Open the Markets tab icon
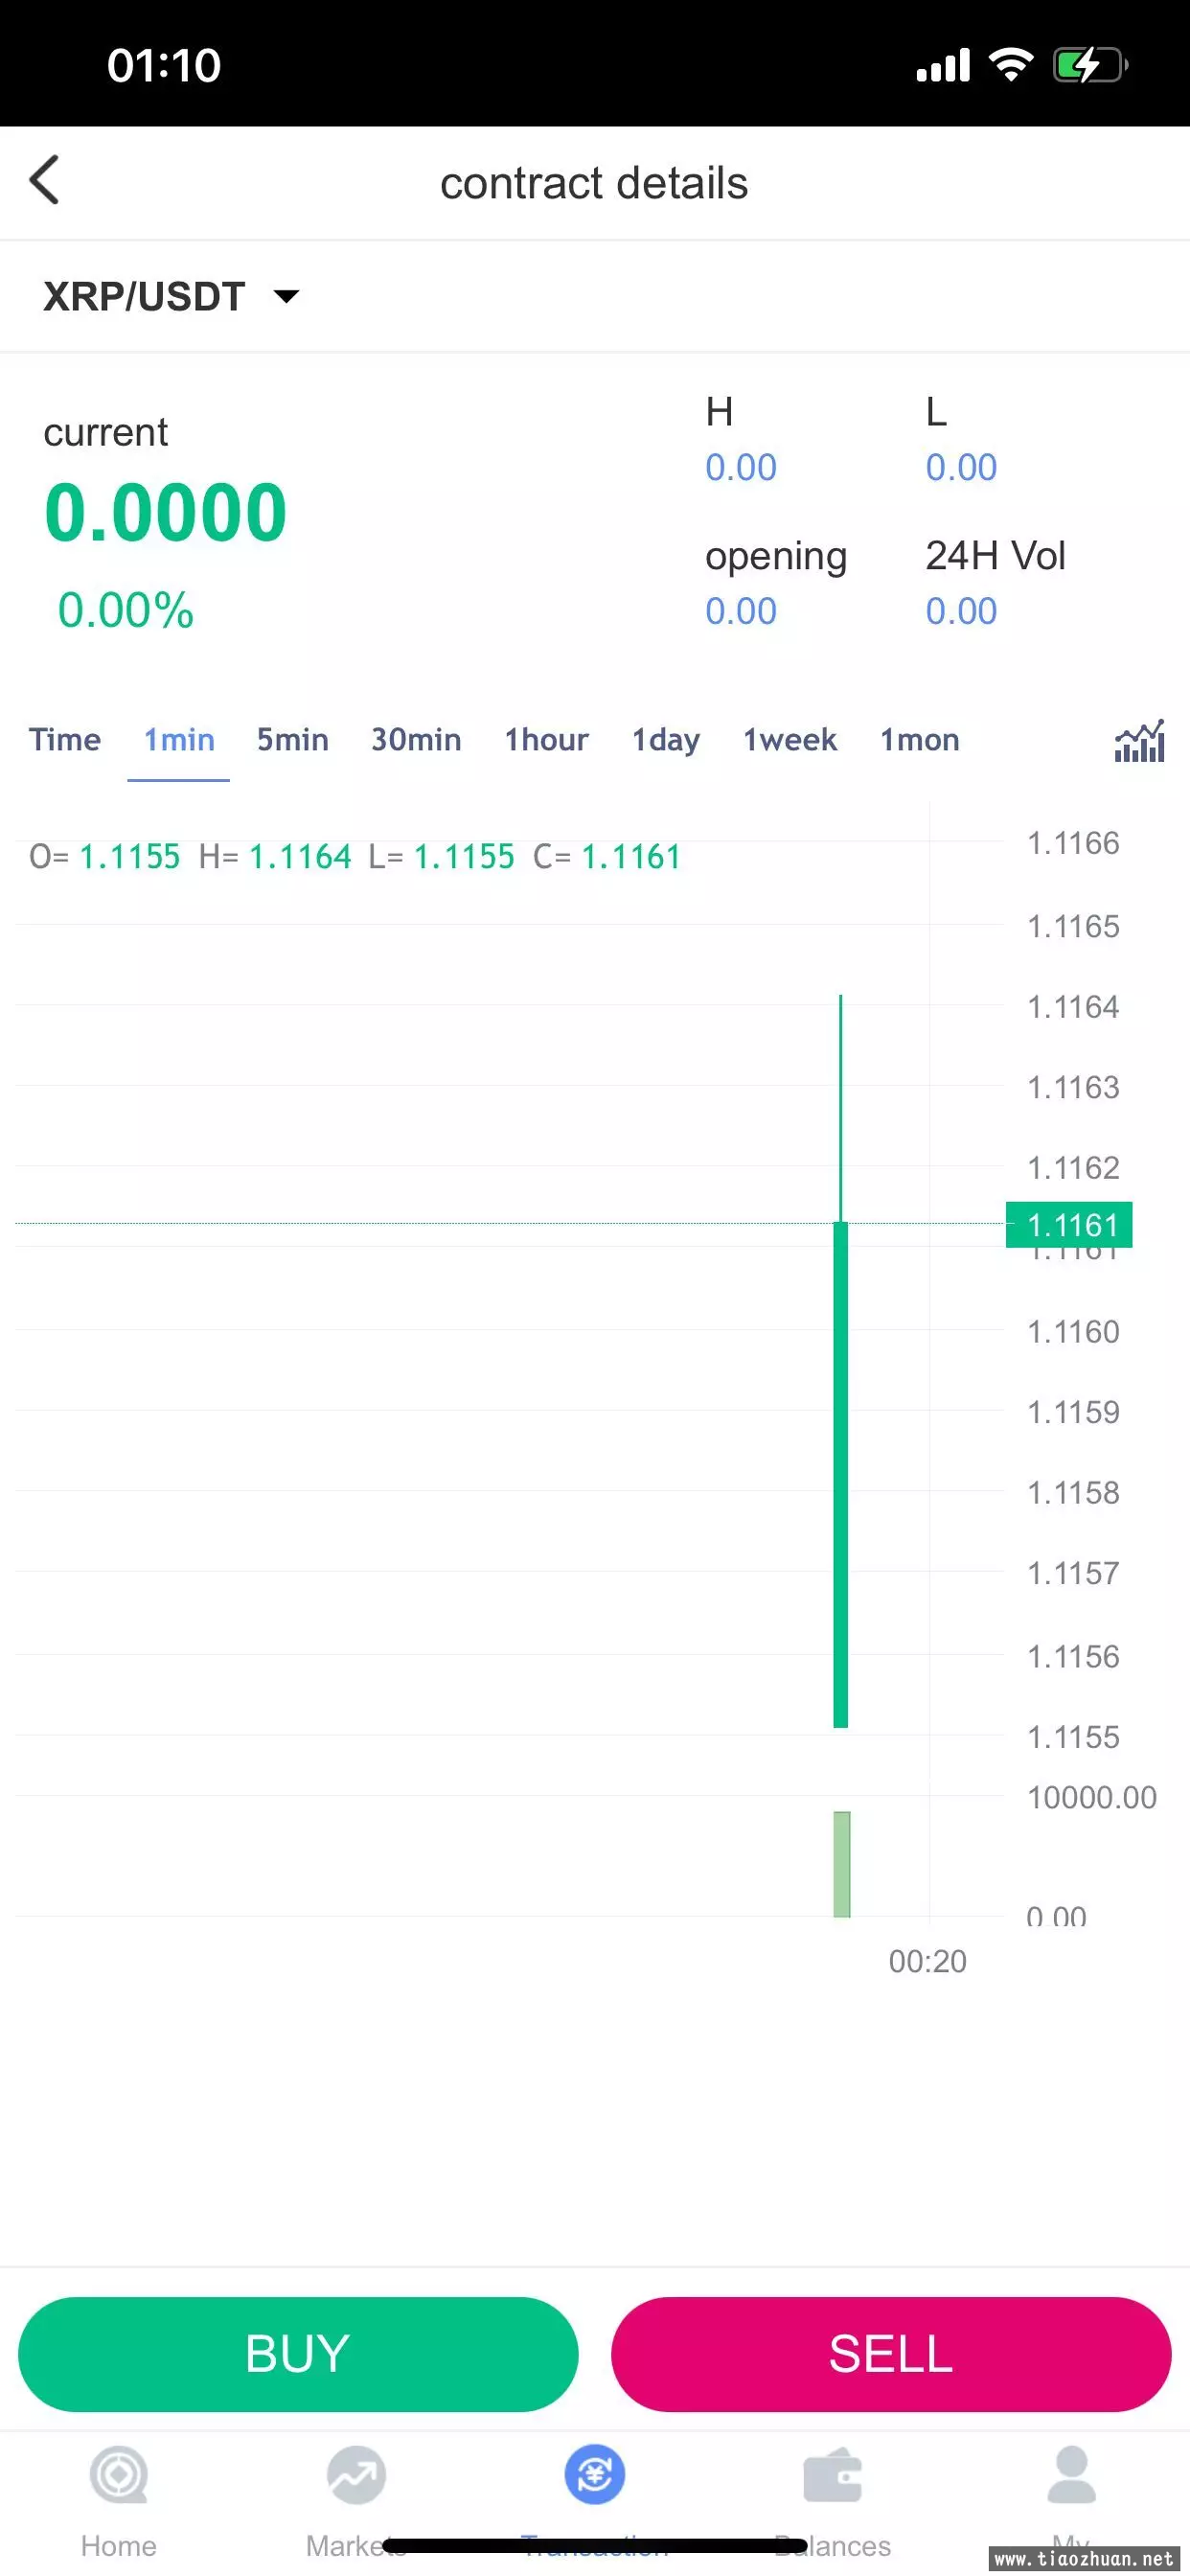Viewport: 1190px width, 2576px height. click(356, 2476)
